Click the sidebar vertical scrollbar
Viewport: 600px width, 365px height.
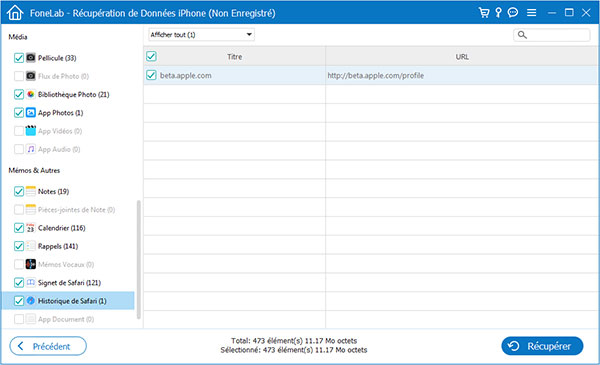(139, 259)
